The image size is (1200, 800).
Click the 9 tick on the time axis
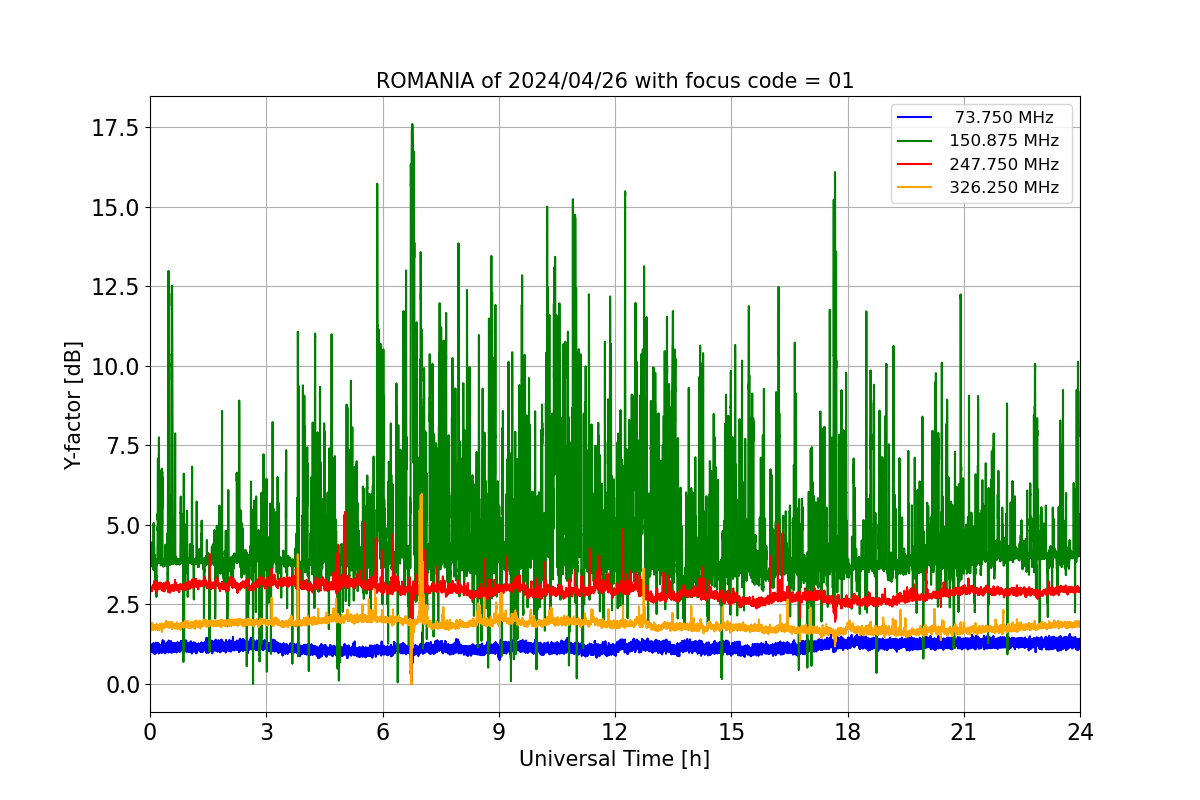[499, 732]
